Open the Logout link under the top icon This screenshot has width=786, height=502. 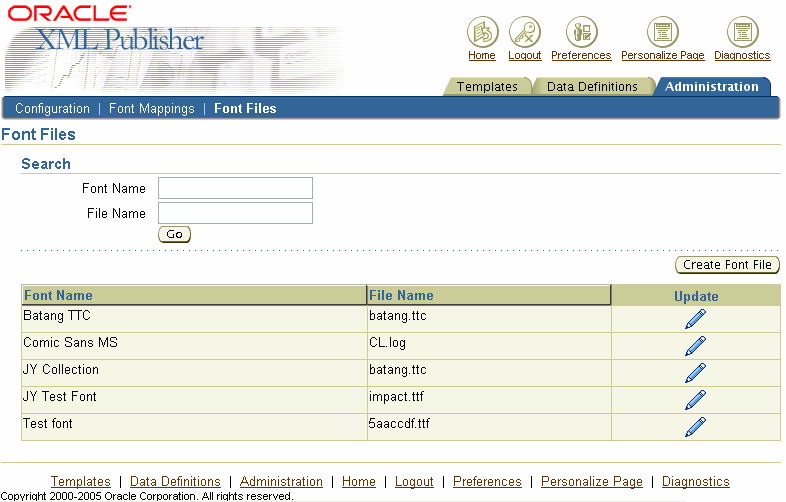(x=525, y=55)
